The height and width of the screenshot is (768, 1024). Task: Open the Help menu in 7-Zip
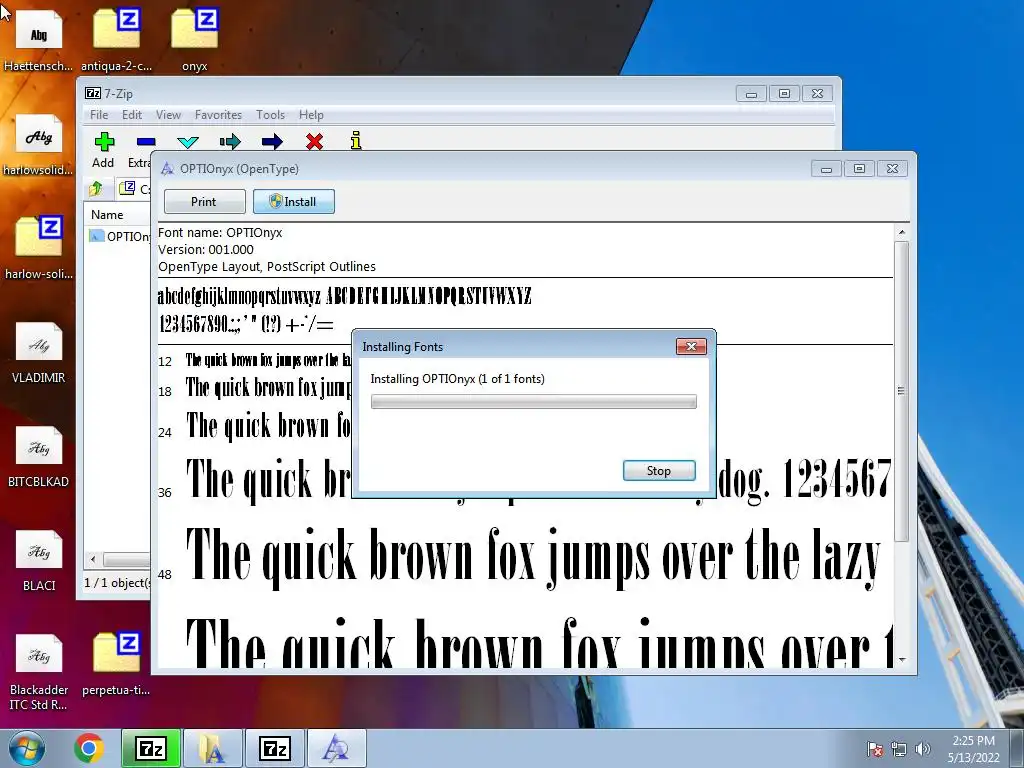[x=312, y=115]
